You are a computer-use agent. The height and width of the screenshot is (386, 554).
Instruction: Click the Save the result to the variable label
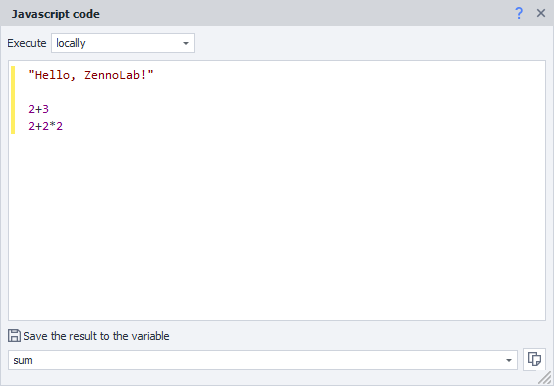pyautogui.click(x=96, y=336)
